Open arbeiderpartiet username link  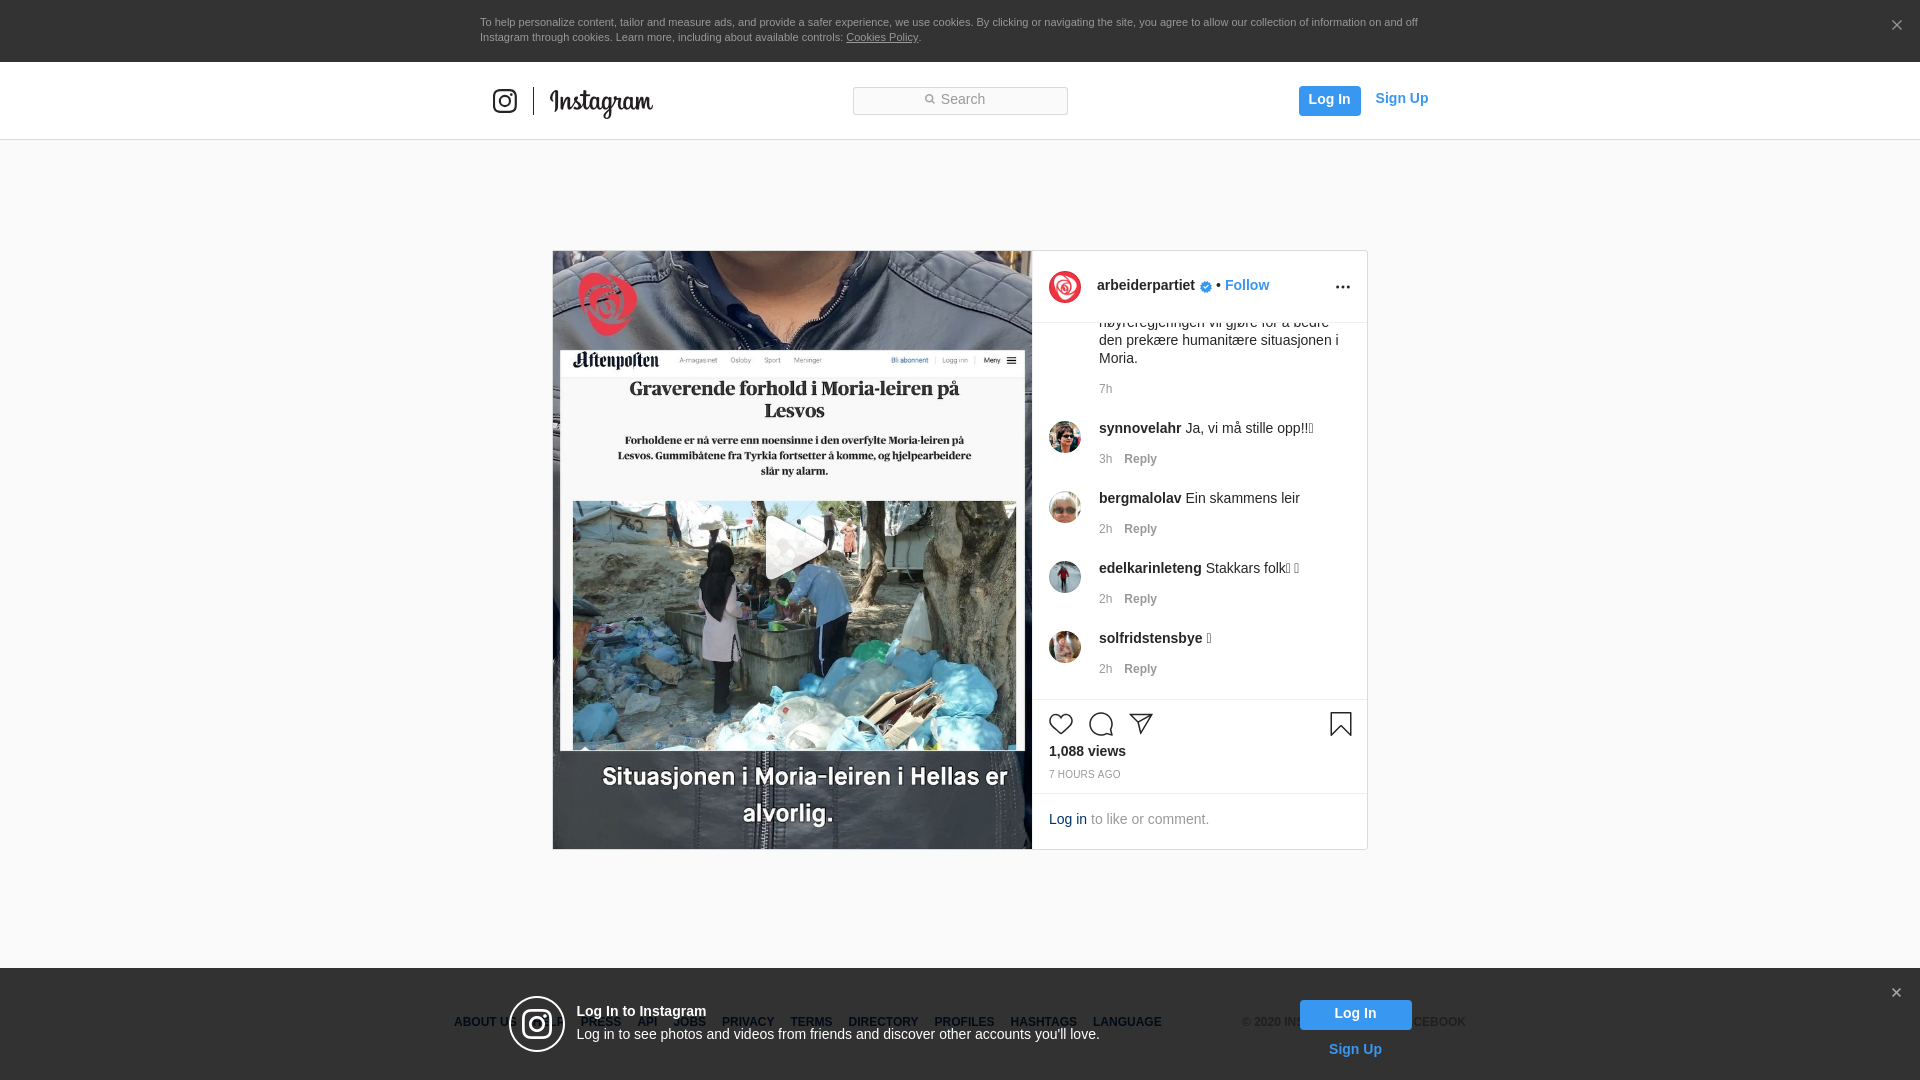point(1146,285)
